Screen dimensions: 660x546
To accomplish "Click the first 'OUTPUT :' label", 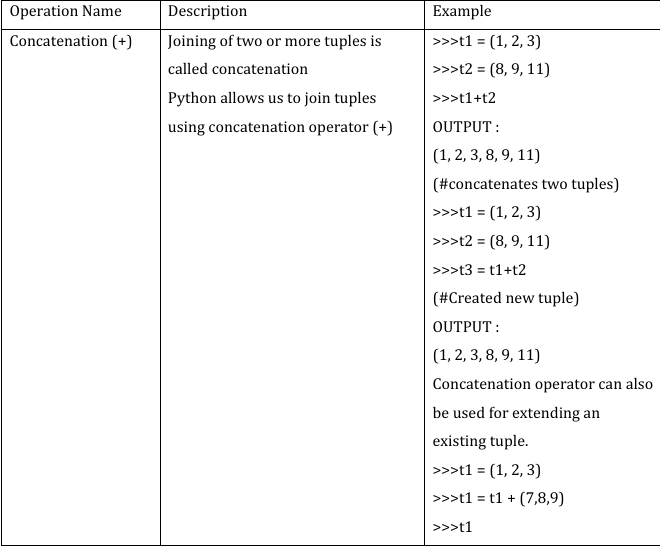I will tap(466, 127).
